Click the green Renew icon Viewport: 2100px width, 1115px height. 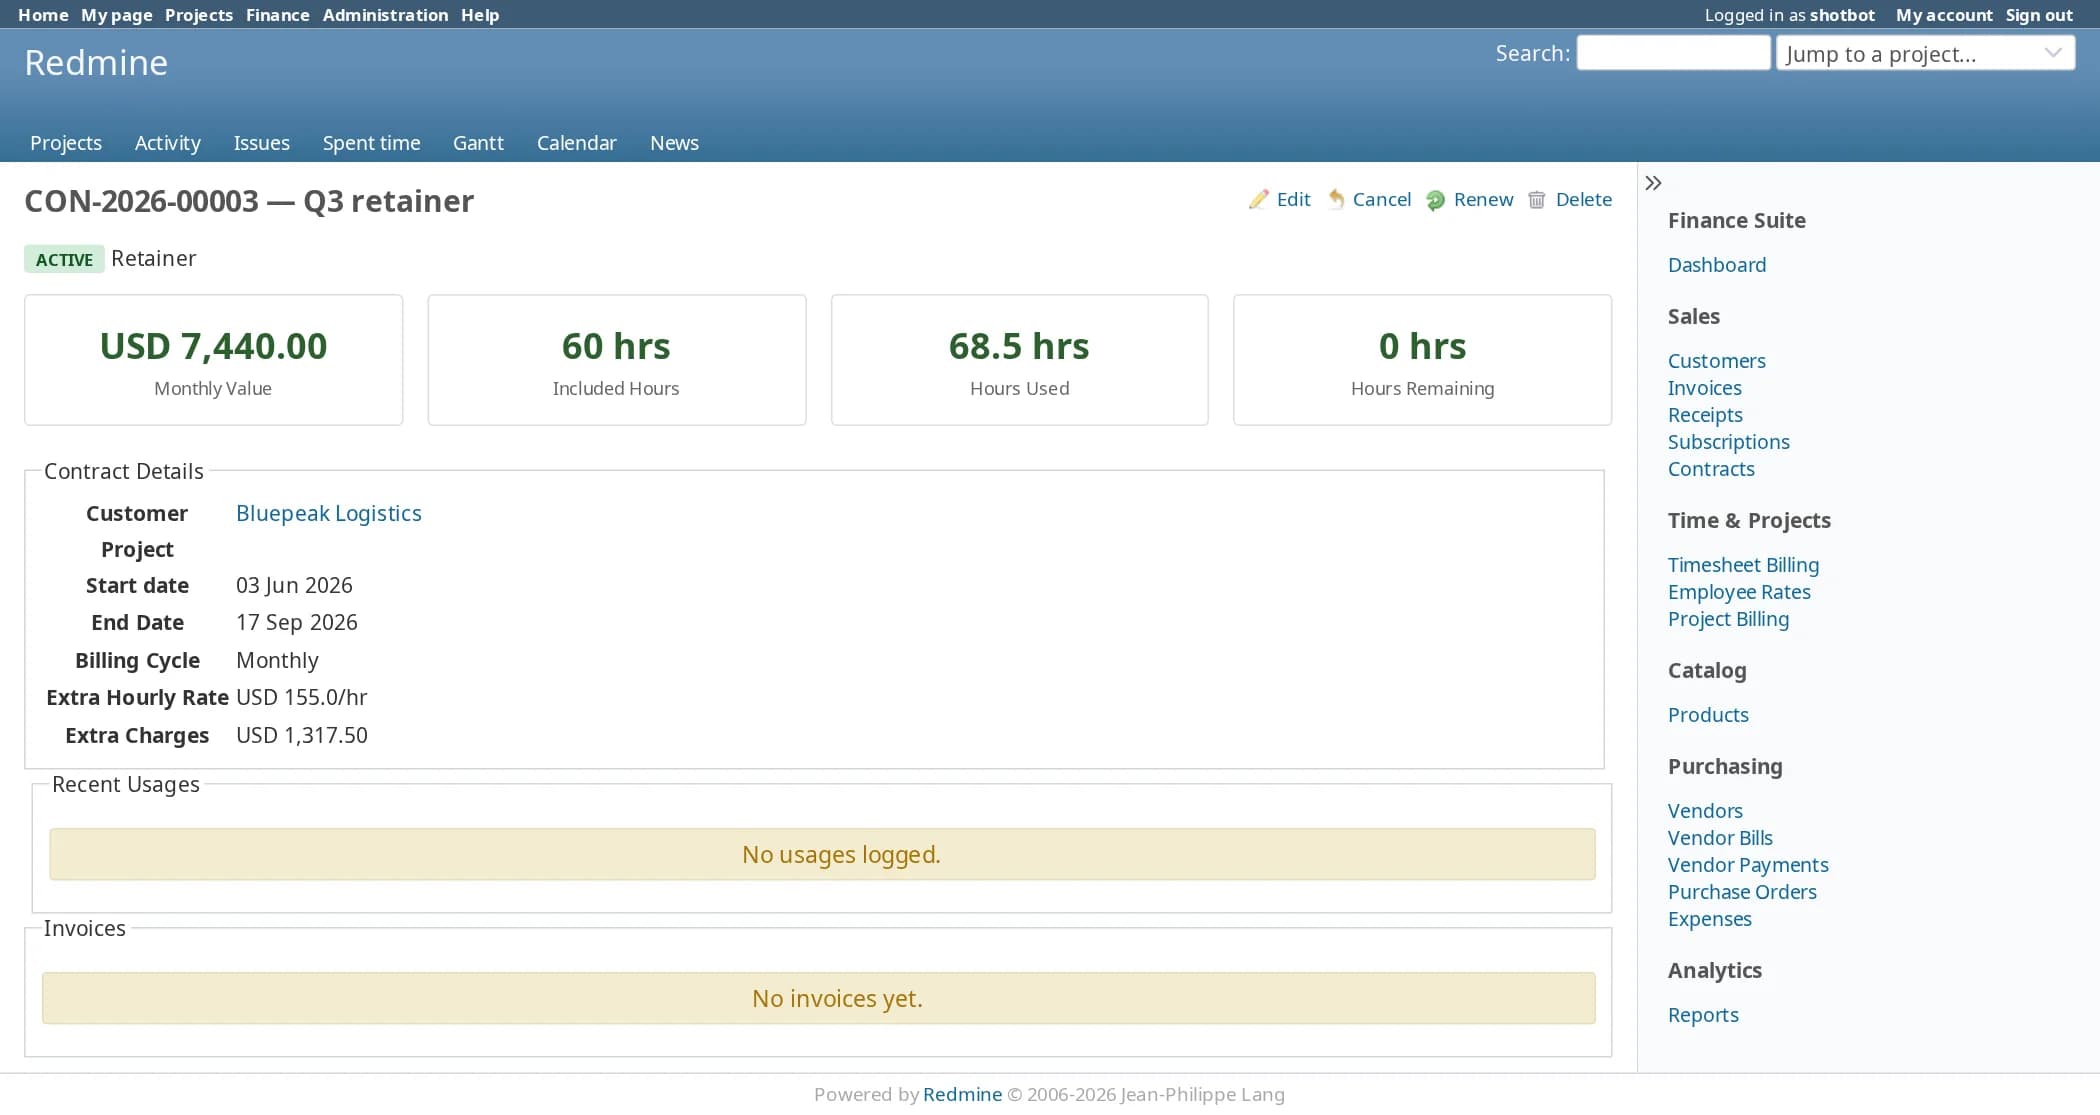click(1435, 200)
